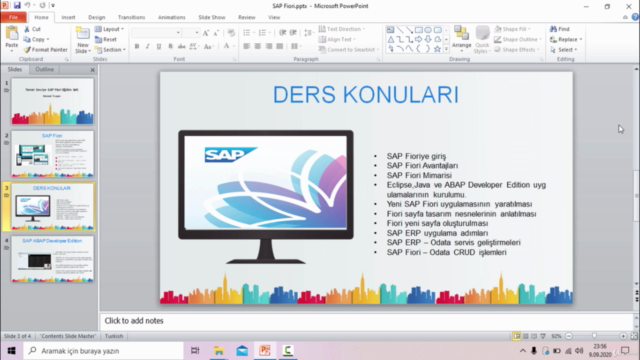Save the presentation from Quick Access Toolbar

(17, 5)
